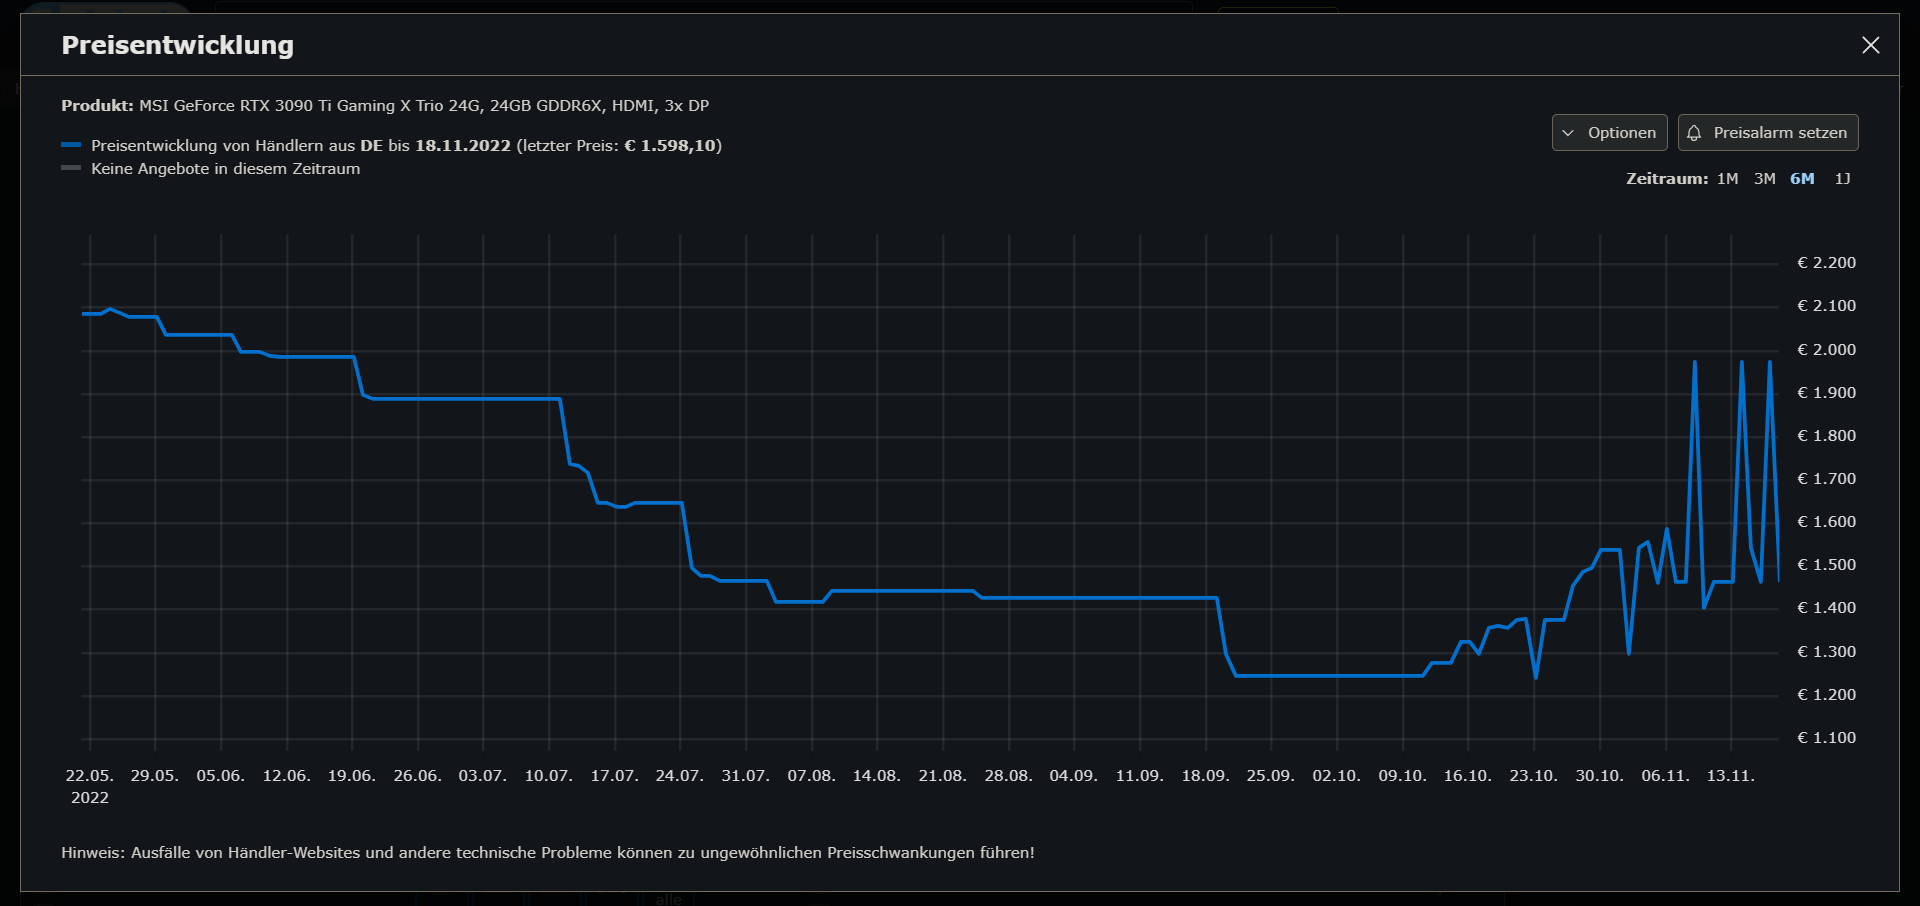Click the Zeitraum label text
The width and height of the screenshot is (1920, 906).
(x=1666, y=178)
